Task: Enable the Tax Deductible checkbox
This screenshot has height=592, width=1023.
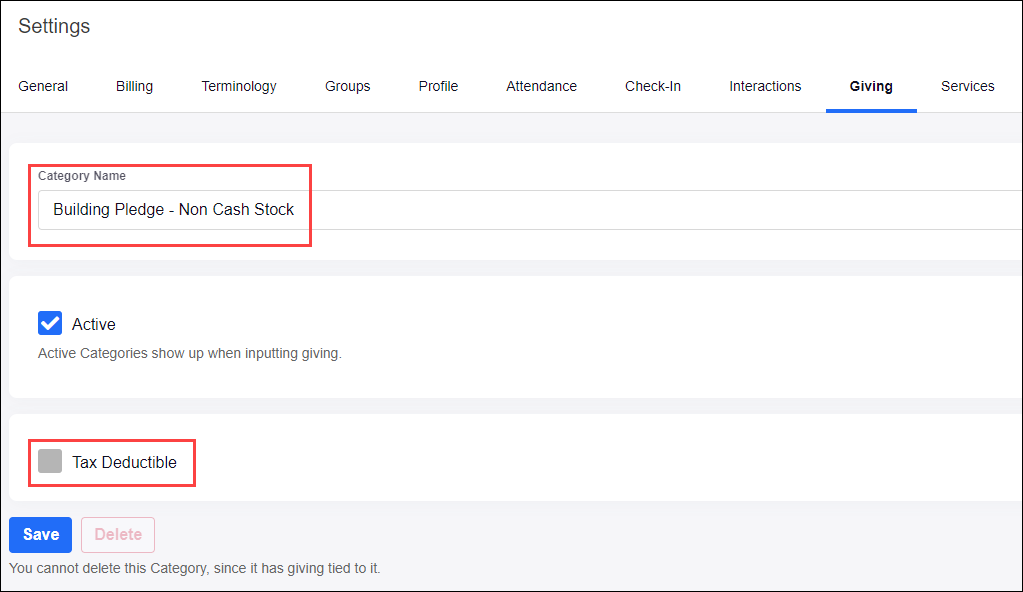Action: (x=50, y=461)
